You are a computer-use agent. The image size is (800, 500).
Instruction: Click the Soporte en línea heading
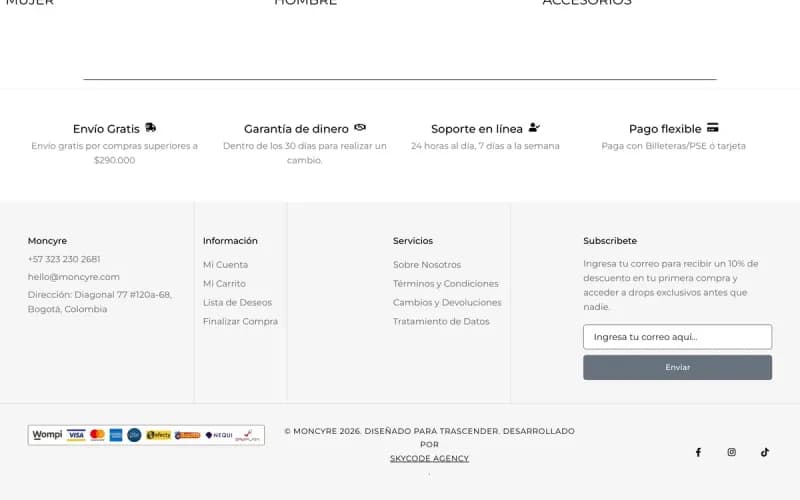point(477,129)
